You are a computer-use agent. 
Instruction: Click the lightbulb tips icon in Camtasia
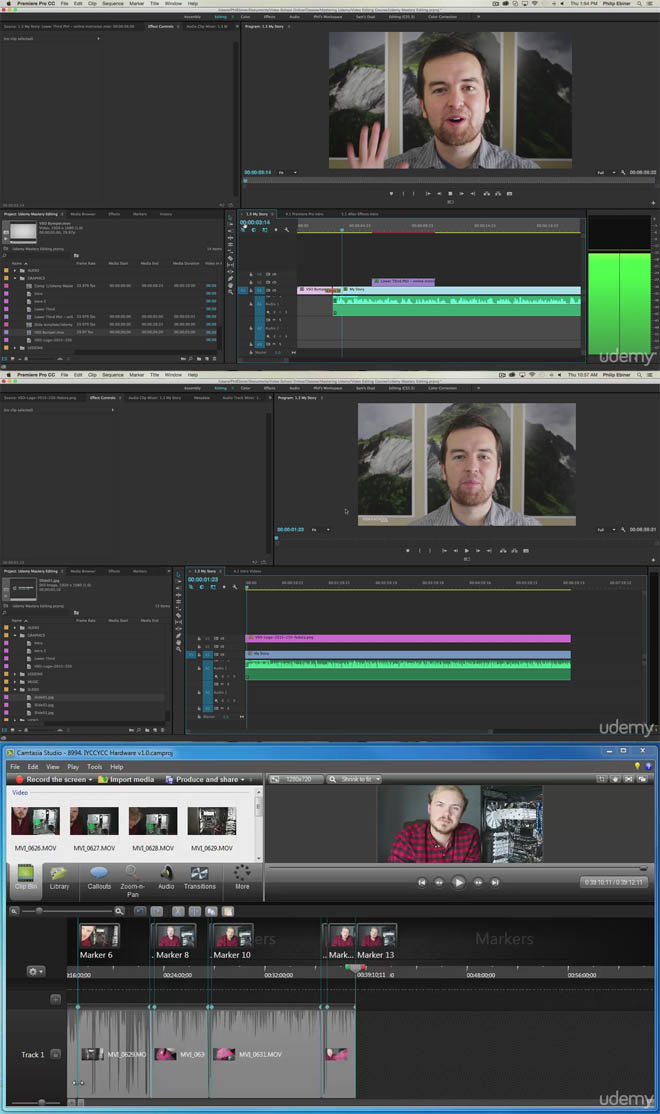pyautogui.click(x=637, y=766)
